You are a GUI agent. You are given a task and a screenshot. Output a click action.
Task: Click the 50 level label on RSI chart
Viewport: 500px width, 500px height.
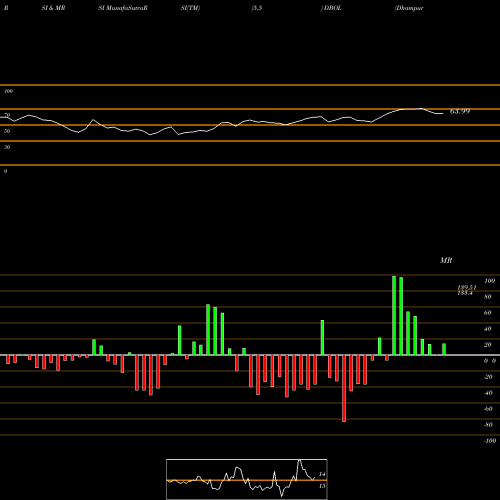click(7, 131)
